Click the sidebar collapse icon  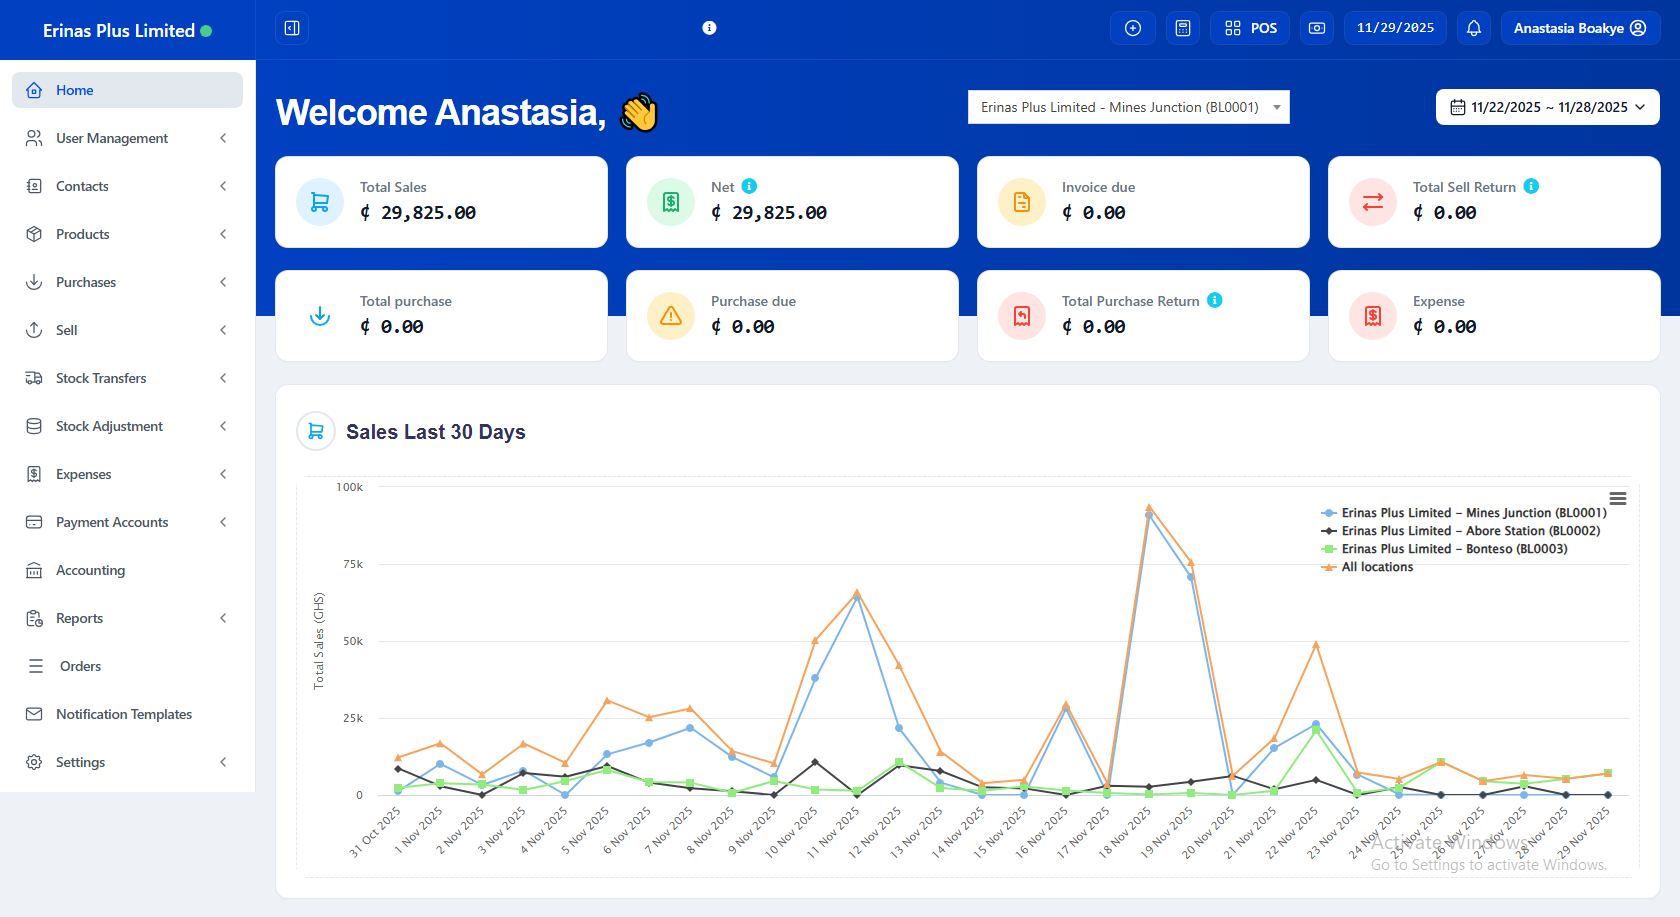[x=292, y=28]
